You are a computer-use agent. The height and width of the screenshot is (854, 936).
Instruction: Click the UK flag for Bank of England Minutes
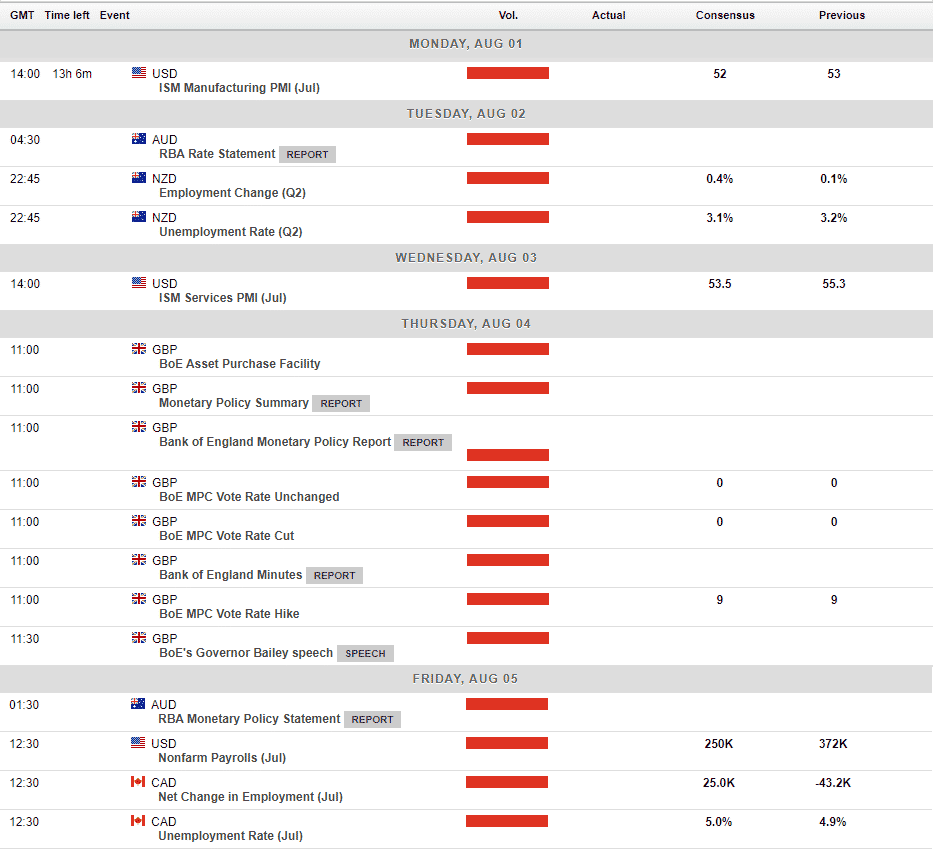[x=138, y=560]
